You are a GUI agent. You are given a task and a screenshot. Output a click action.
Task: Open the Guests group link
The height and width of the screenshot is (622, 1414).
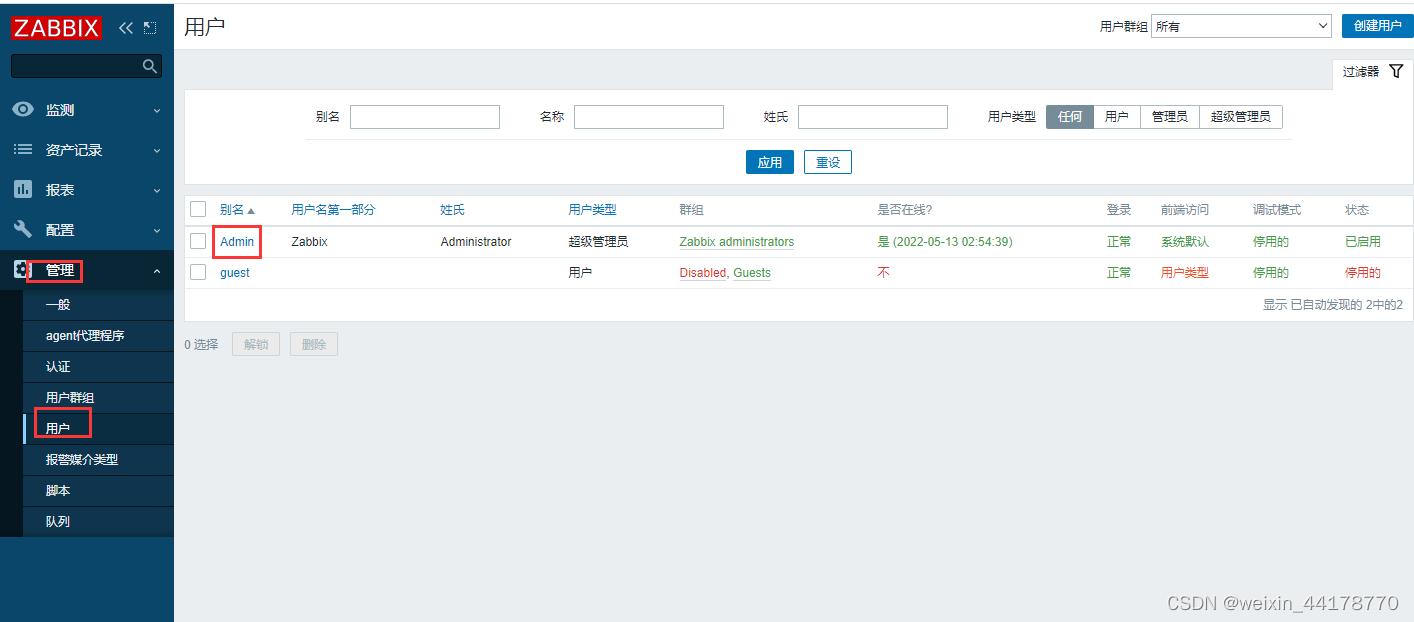752,273
